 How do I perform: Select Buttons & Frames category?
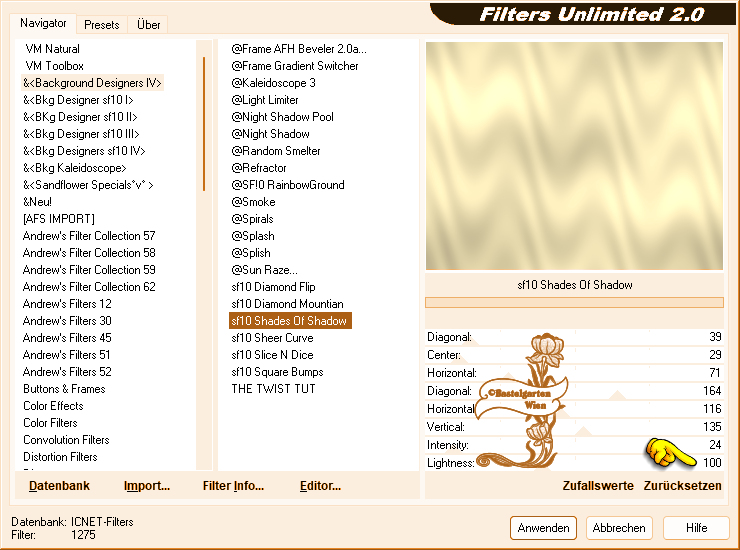(x=64, y=389)
